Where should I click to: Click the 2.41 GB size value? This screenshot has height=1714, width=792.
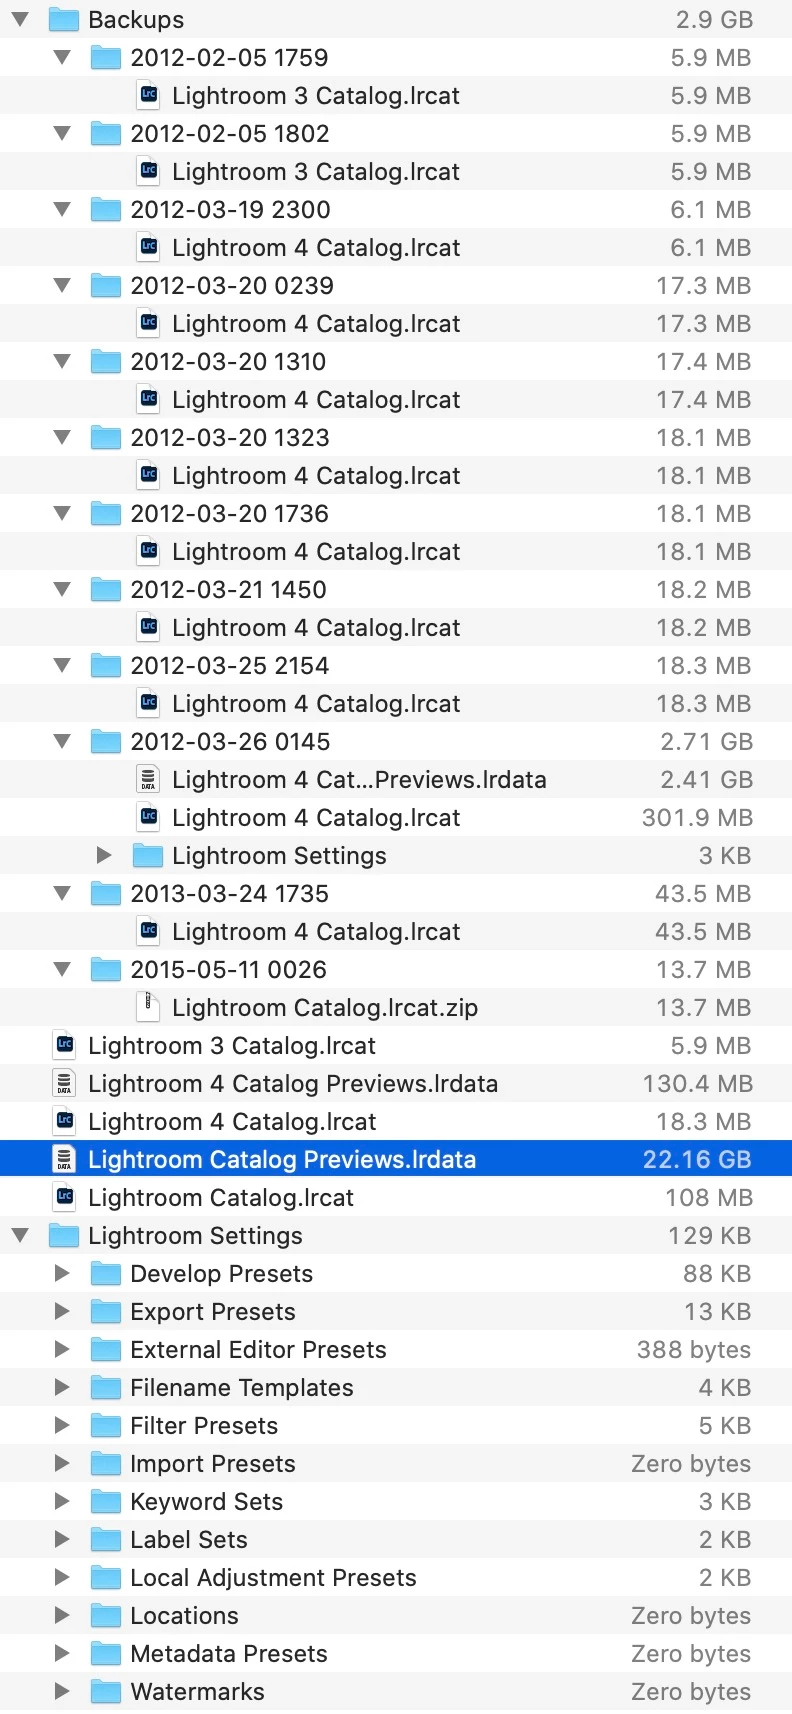click(x=706, y=780)
